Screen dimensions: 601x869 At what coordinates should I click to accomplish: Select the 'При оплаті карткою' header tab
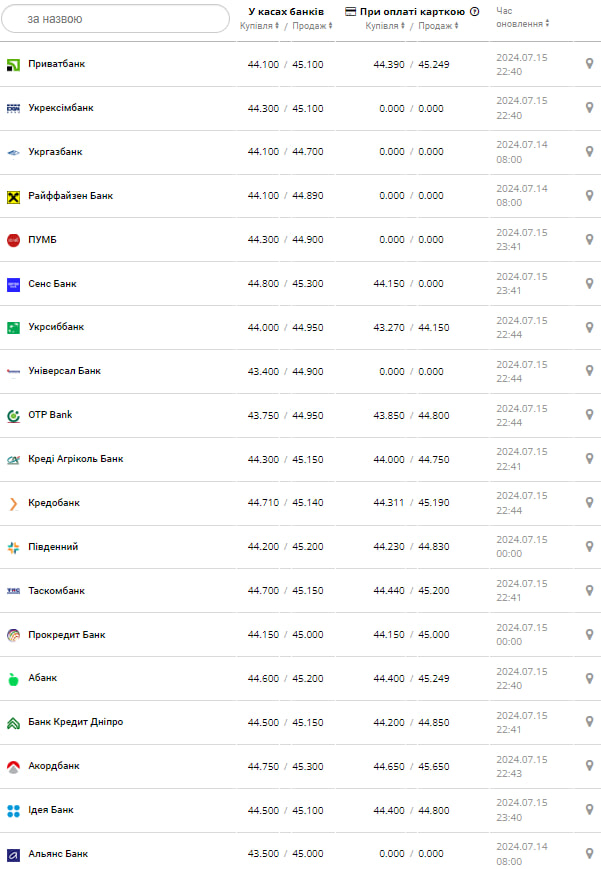coord(412,12)
